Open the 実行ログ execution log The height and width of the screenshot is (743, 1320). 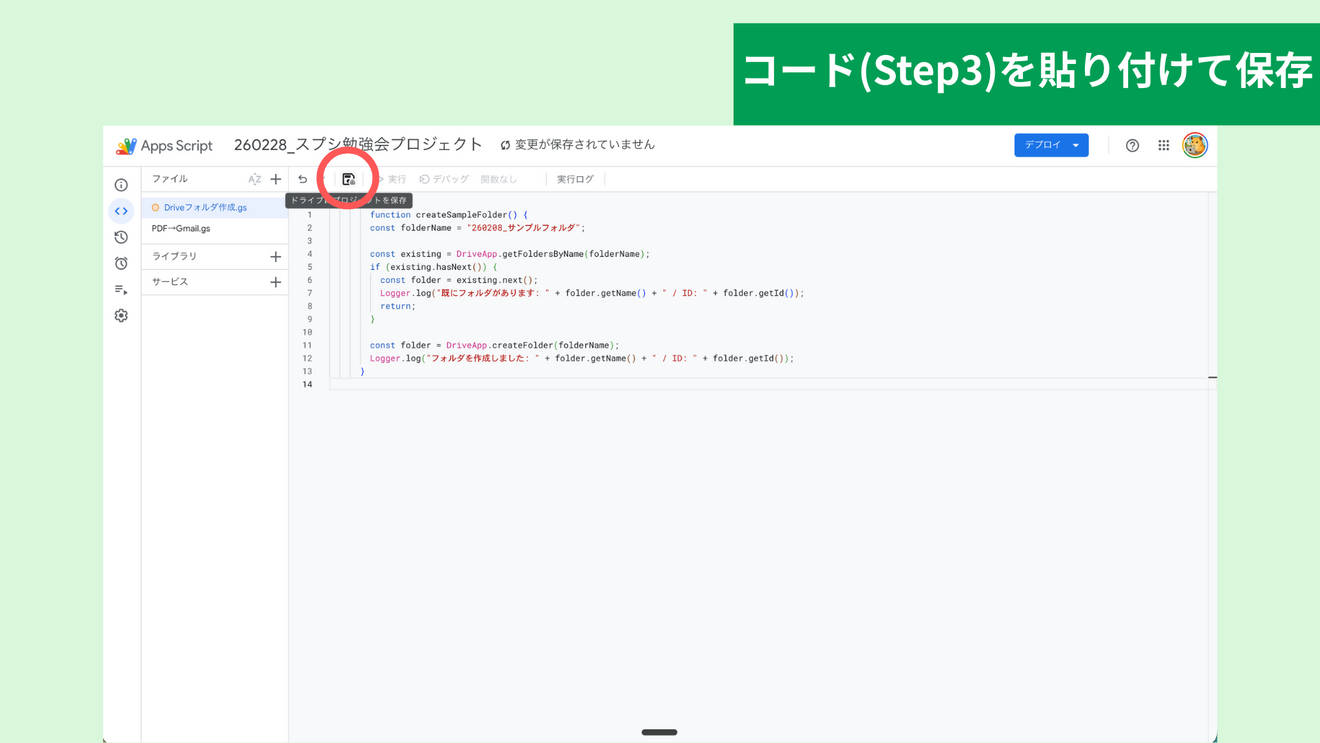pyautogui.click(x=575, y=179)
